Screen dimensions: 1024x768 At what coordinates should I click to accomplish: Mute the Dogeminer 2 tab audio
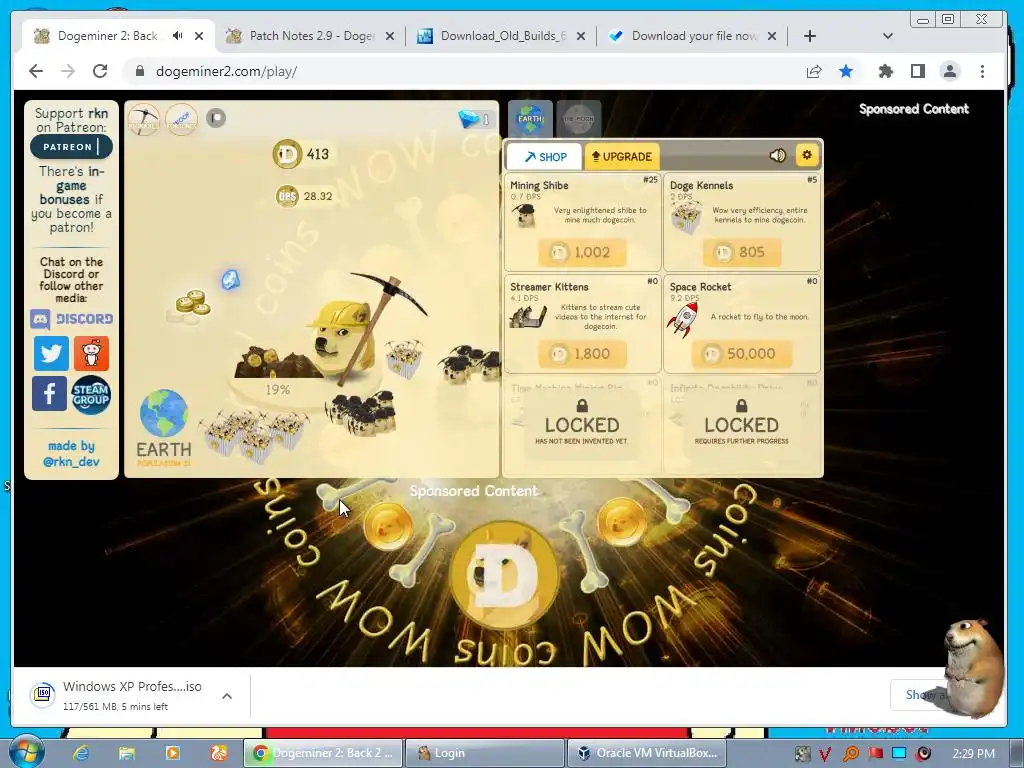[178, 36]
